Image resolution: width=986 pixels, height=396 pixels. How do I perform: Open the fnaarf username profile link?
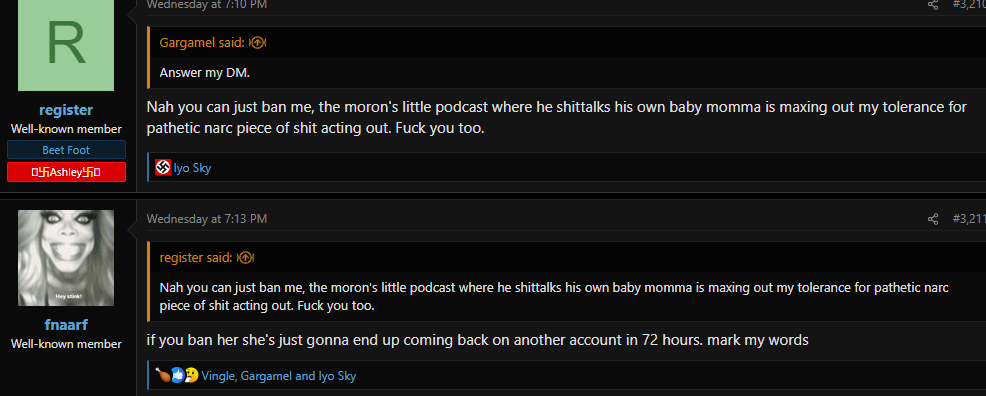[x=66, y=325]
